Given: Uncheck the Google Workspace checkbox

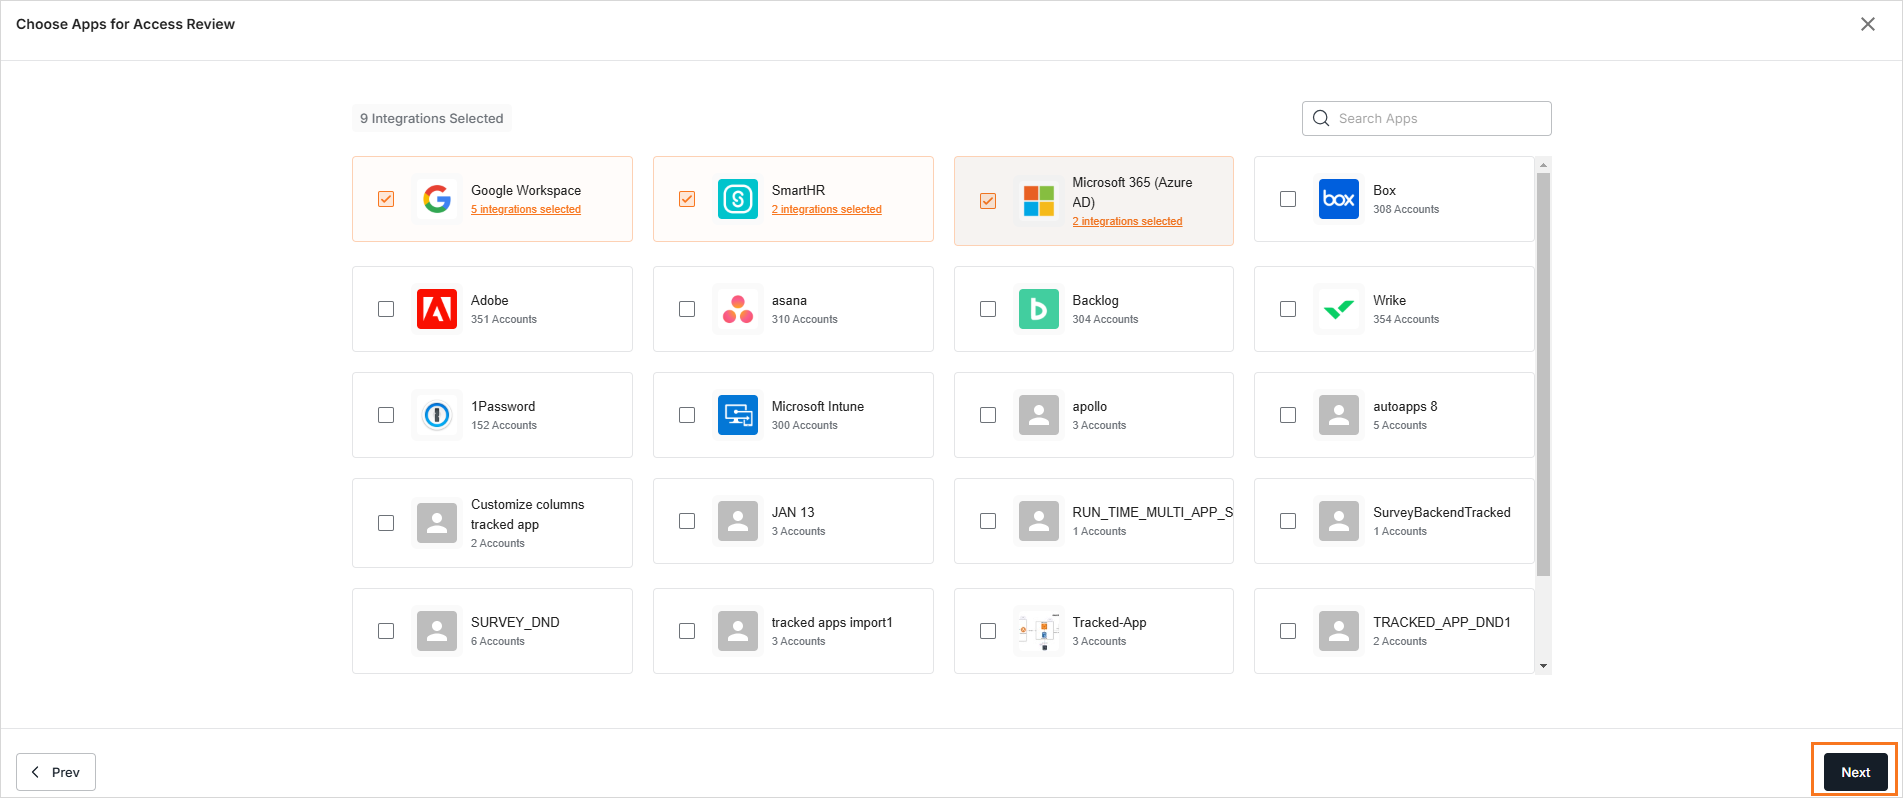Looking at the screenshot, I should 386,199.
